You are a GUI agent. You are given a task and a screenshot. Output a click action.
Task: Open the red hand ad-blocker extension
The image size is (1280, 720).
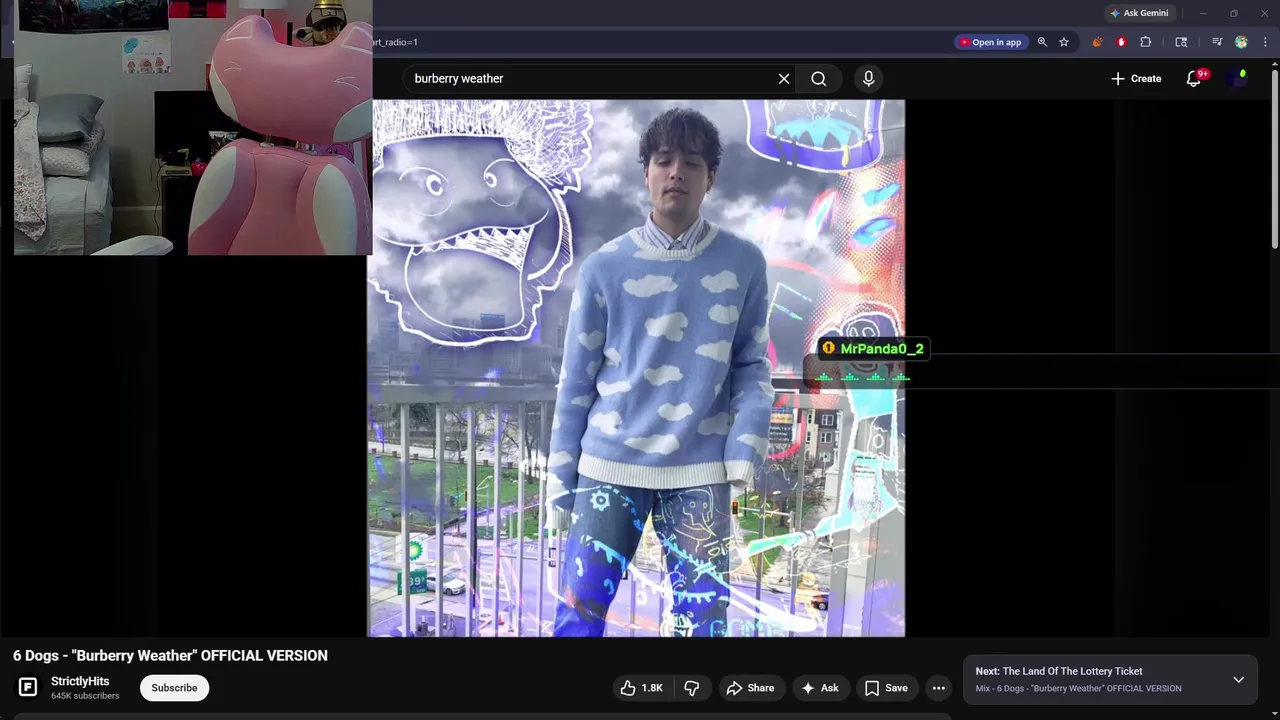tap(1121, 42)
